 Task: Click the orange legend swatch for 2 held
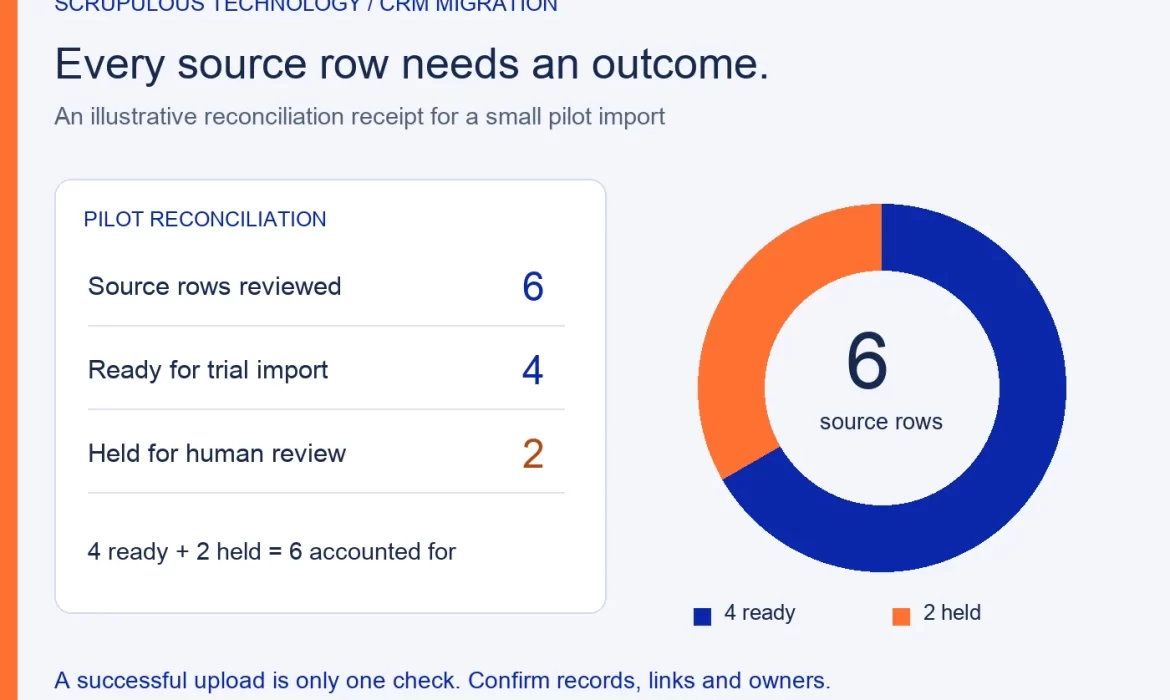901,616
